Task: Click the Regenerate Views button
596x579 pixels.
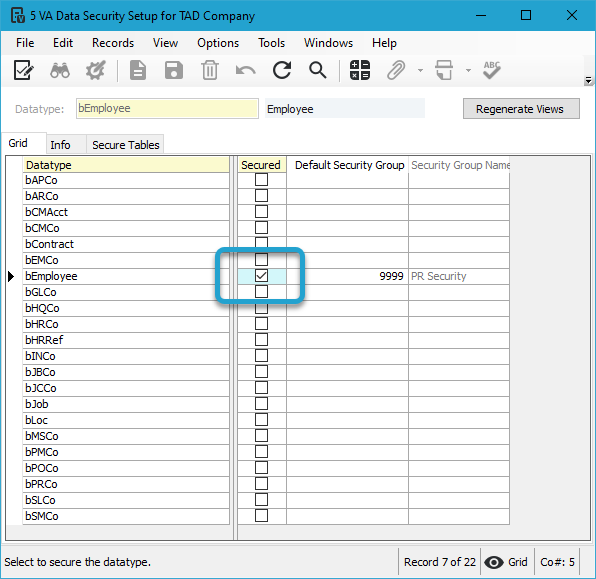Action: coord(521,109)
